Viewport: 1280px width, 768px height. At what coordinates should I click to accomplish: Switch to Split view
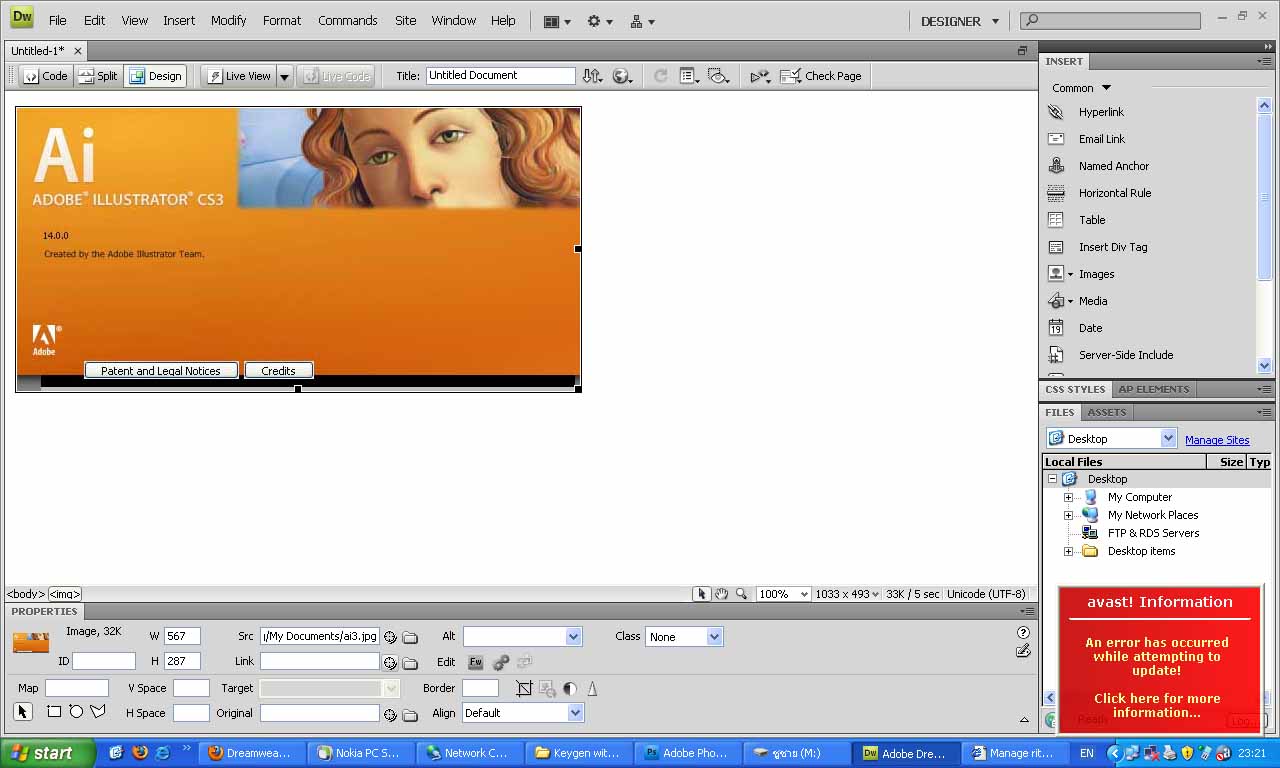click(98, 76)
